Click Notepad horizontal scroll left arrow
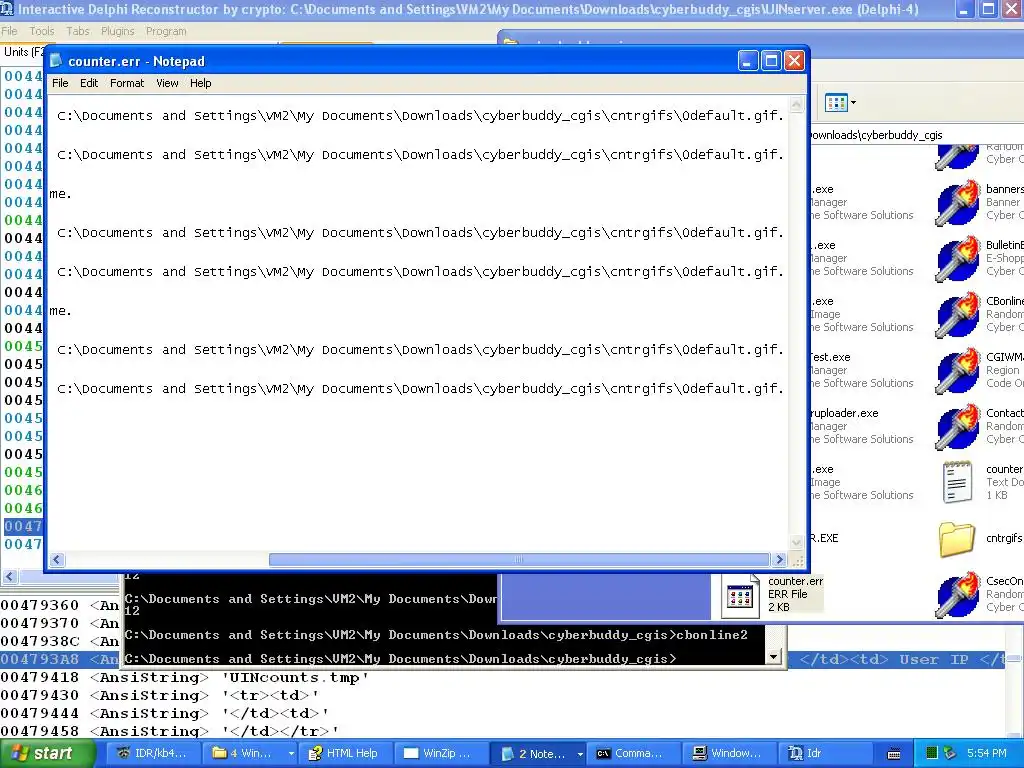 click(x=57, y=560)
